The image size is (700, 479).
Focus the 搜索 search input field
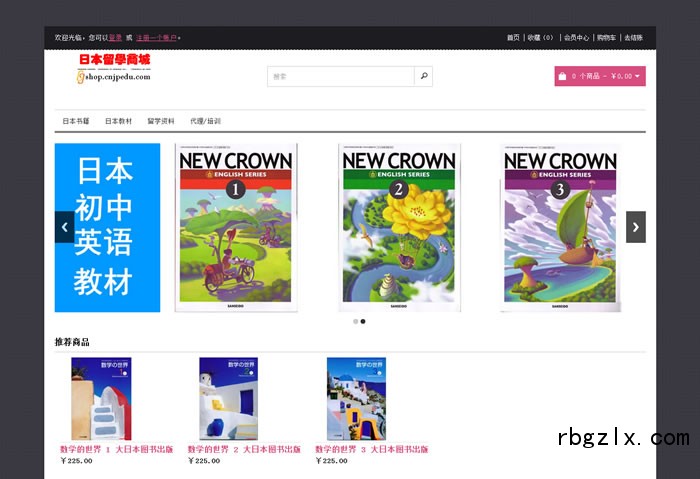coord(341,76)
